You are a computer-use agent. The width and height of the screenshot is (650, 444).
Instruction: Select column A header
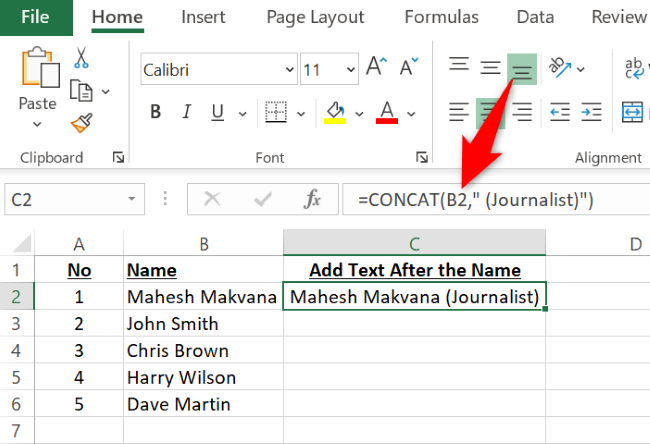click(x=79, y=244)
